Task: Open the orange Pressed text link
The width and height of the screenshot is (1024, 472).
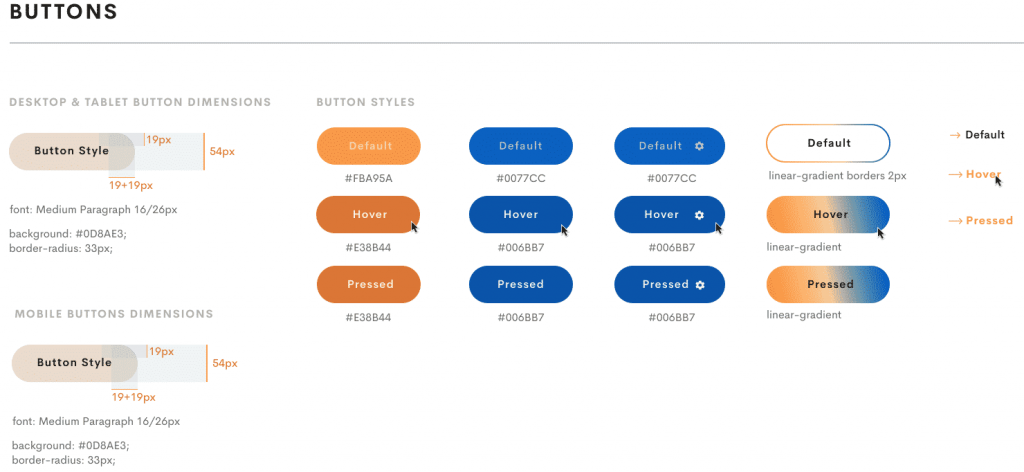Action: pyautogui.click(x=989, y=221)
